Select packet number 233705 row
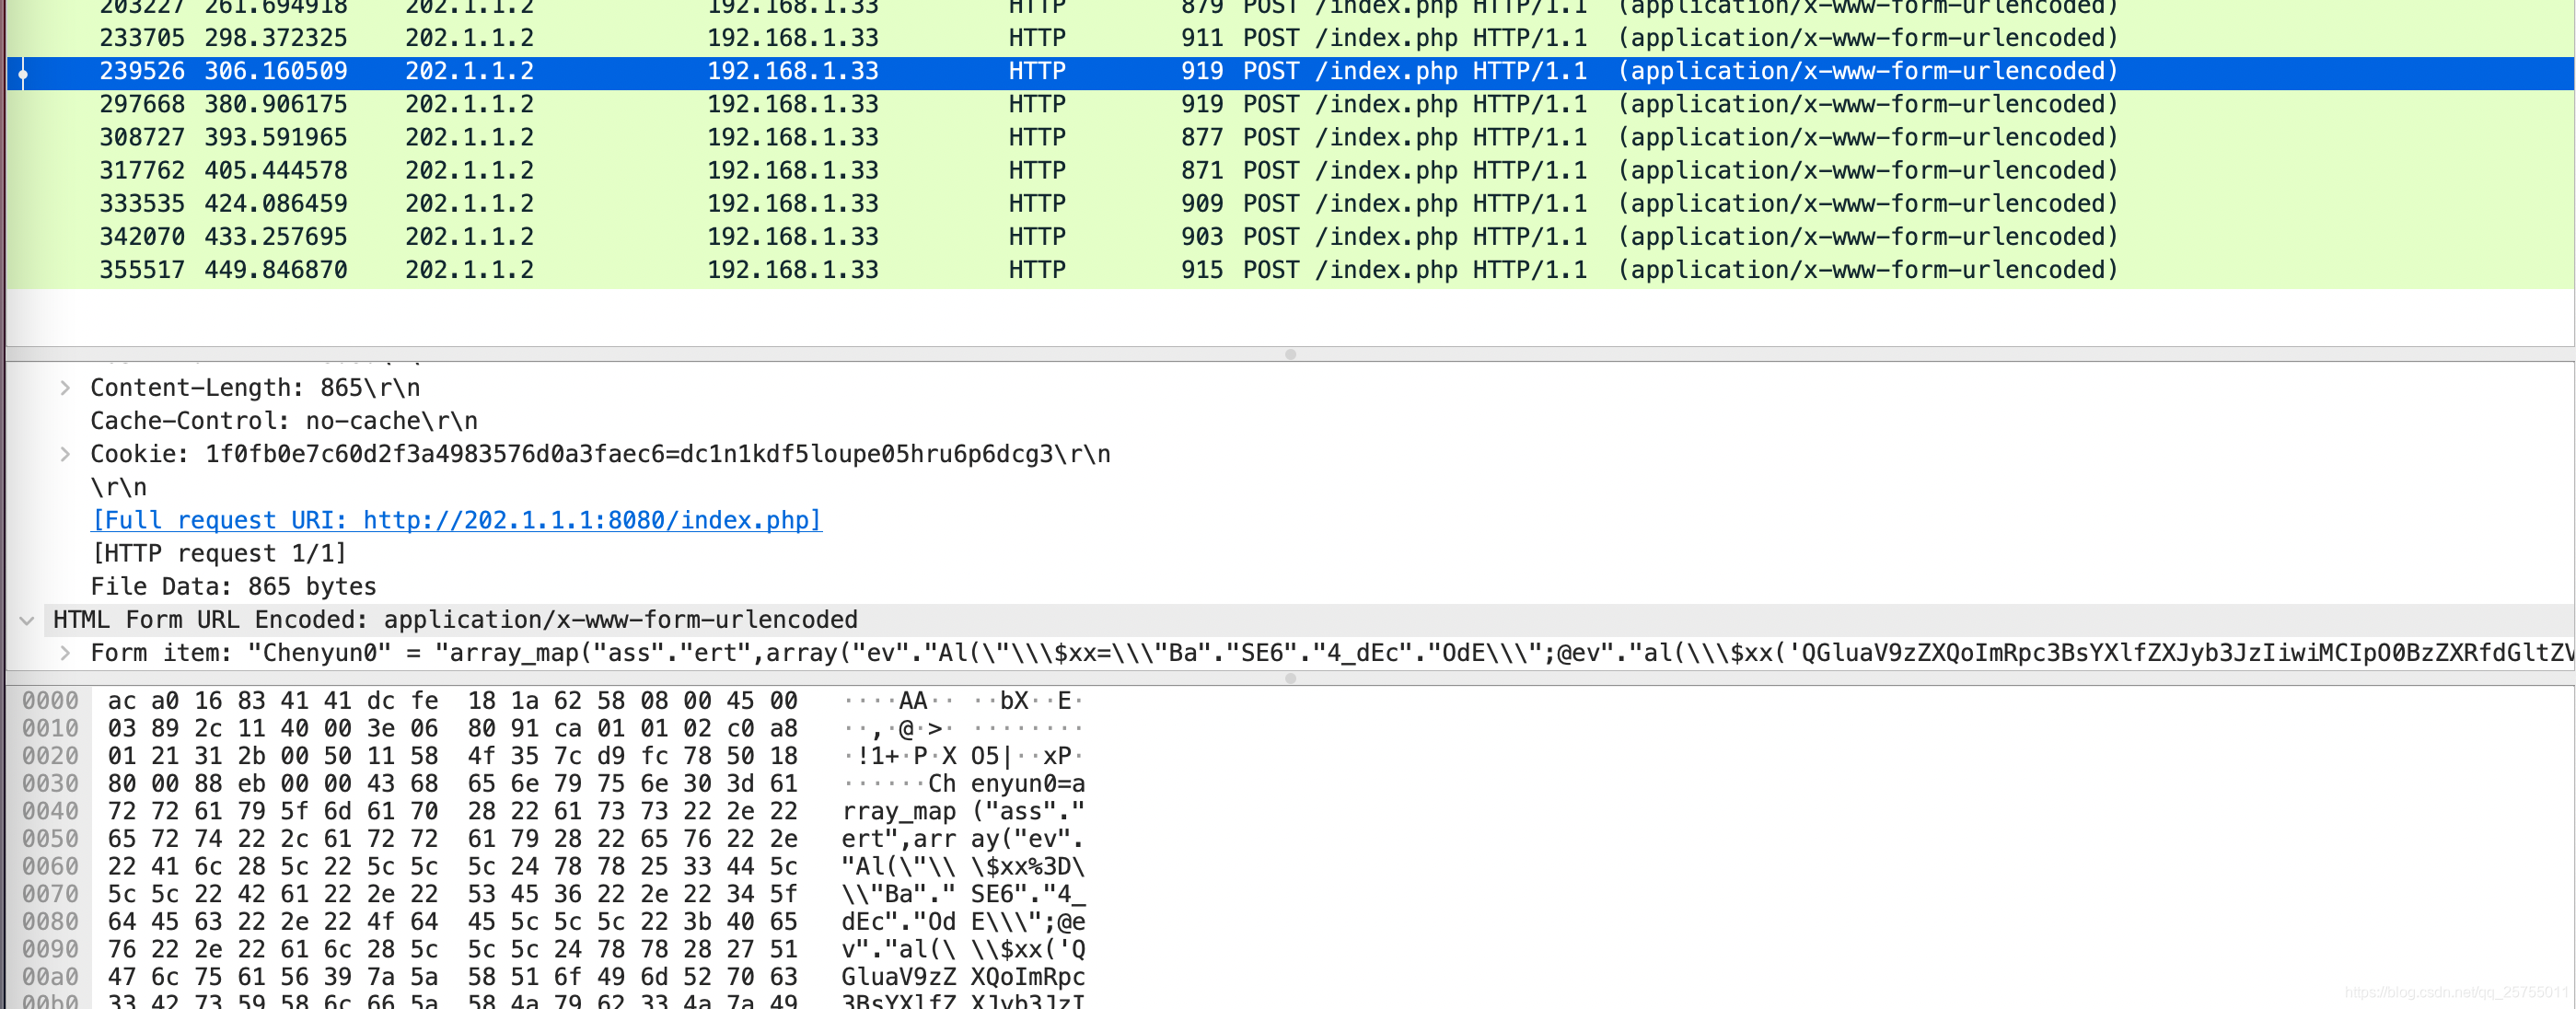 [1290, 38]
